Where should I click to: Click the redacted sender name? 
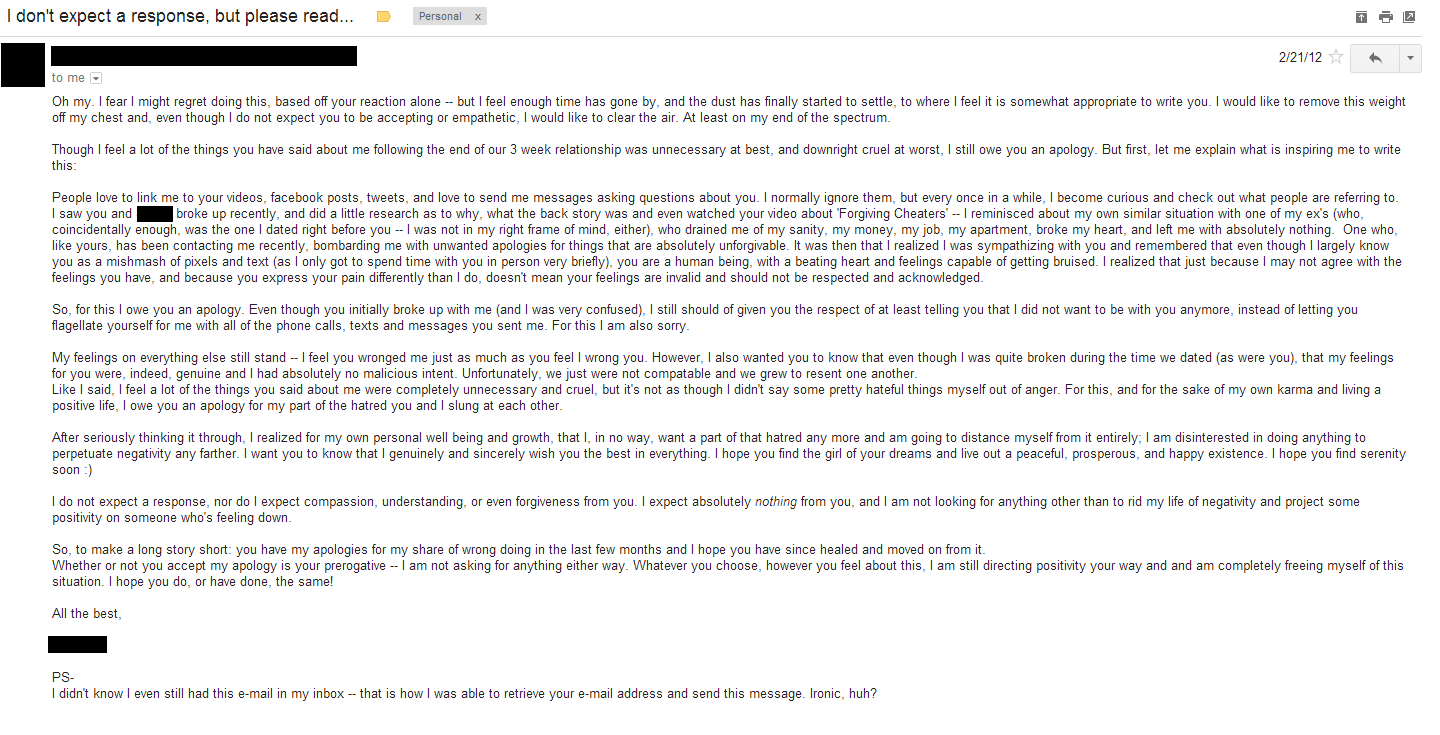point(204,56)
